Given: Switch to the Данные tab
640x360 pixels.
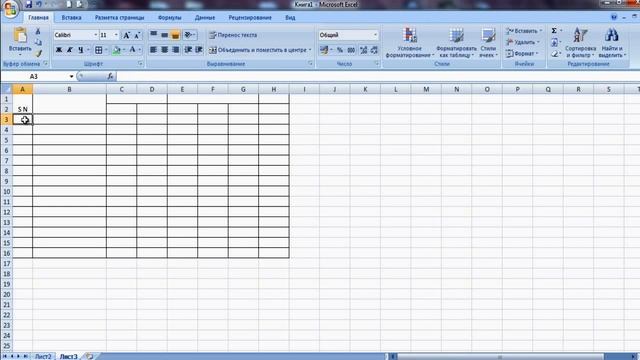Looking at the screenshot, I should point(205,18).
